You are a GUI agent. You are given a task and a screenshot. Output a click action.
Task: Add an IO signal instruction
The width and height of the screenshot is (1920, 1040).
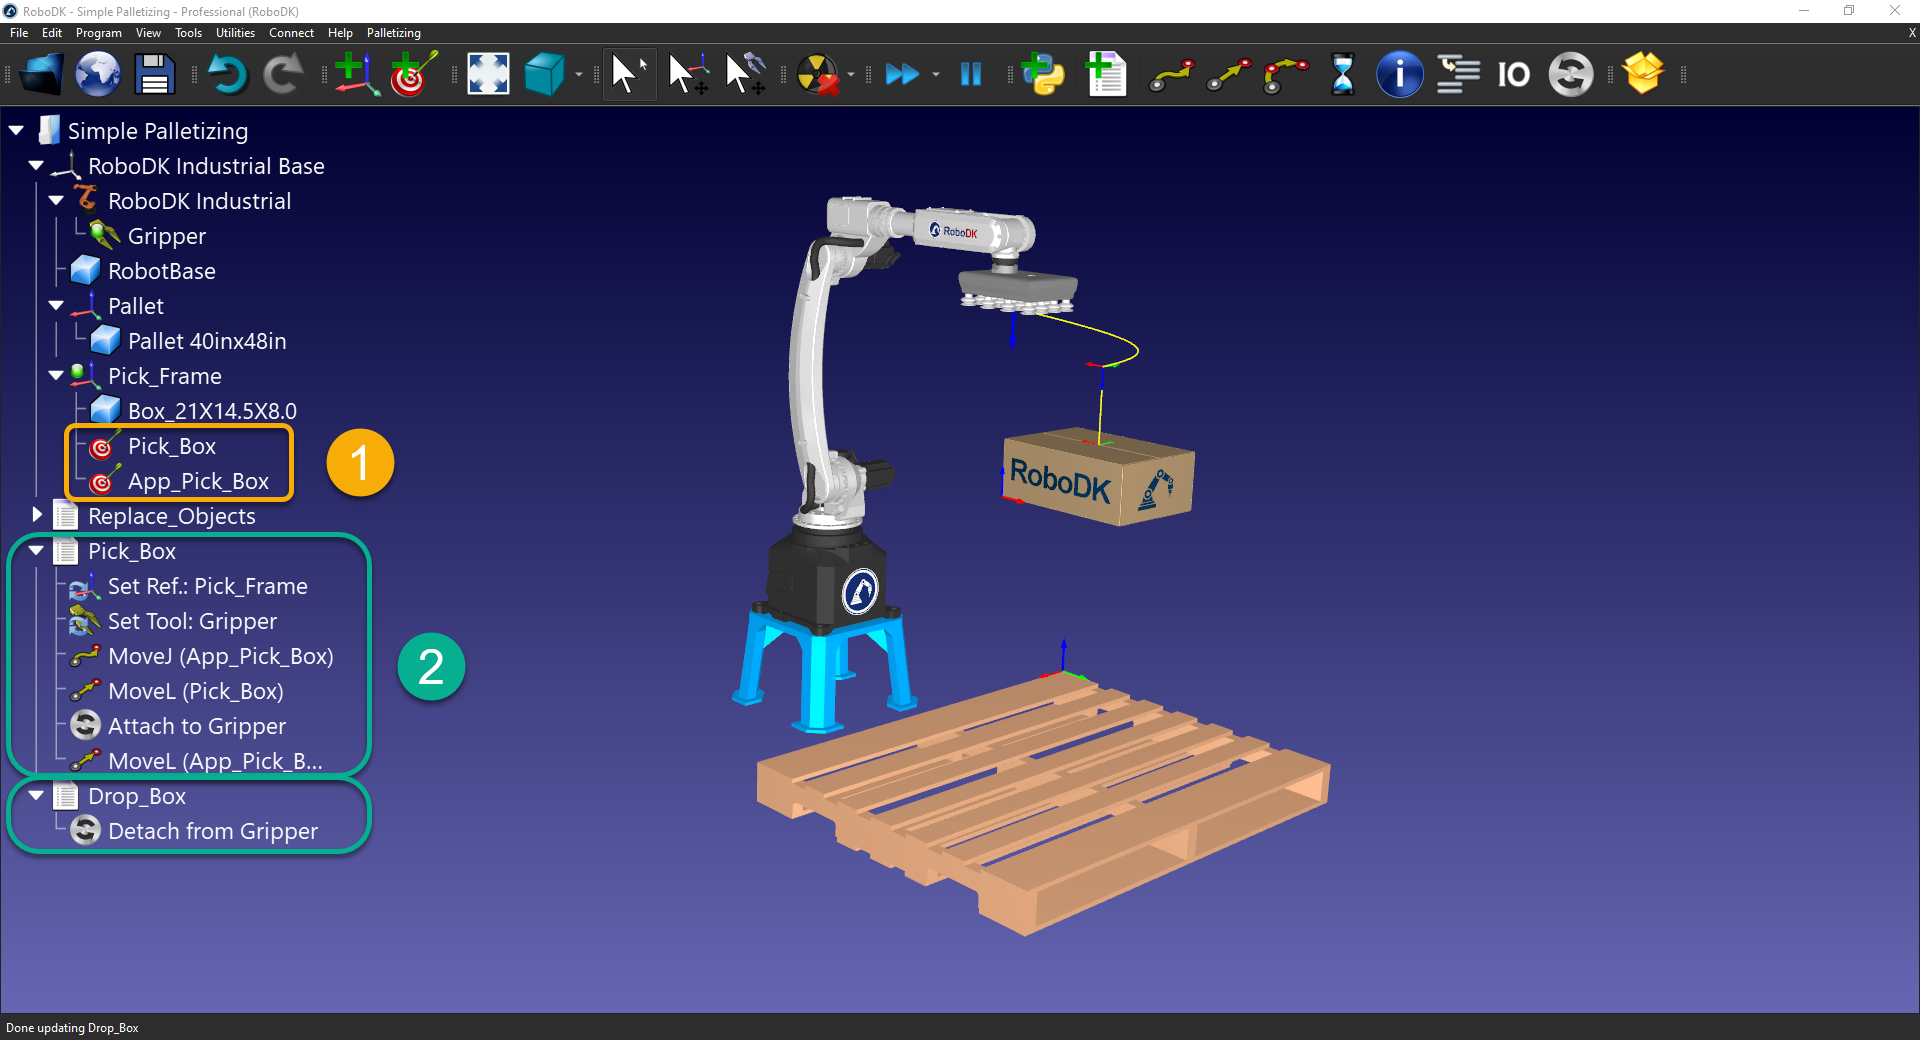[1513, 74]
